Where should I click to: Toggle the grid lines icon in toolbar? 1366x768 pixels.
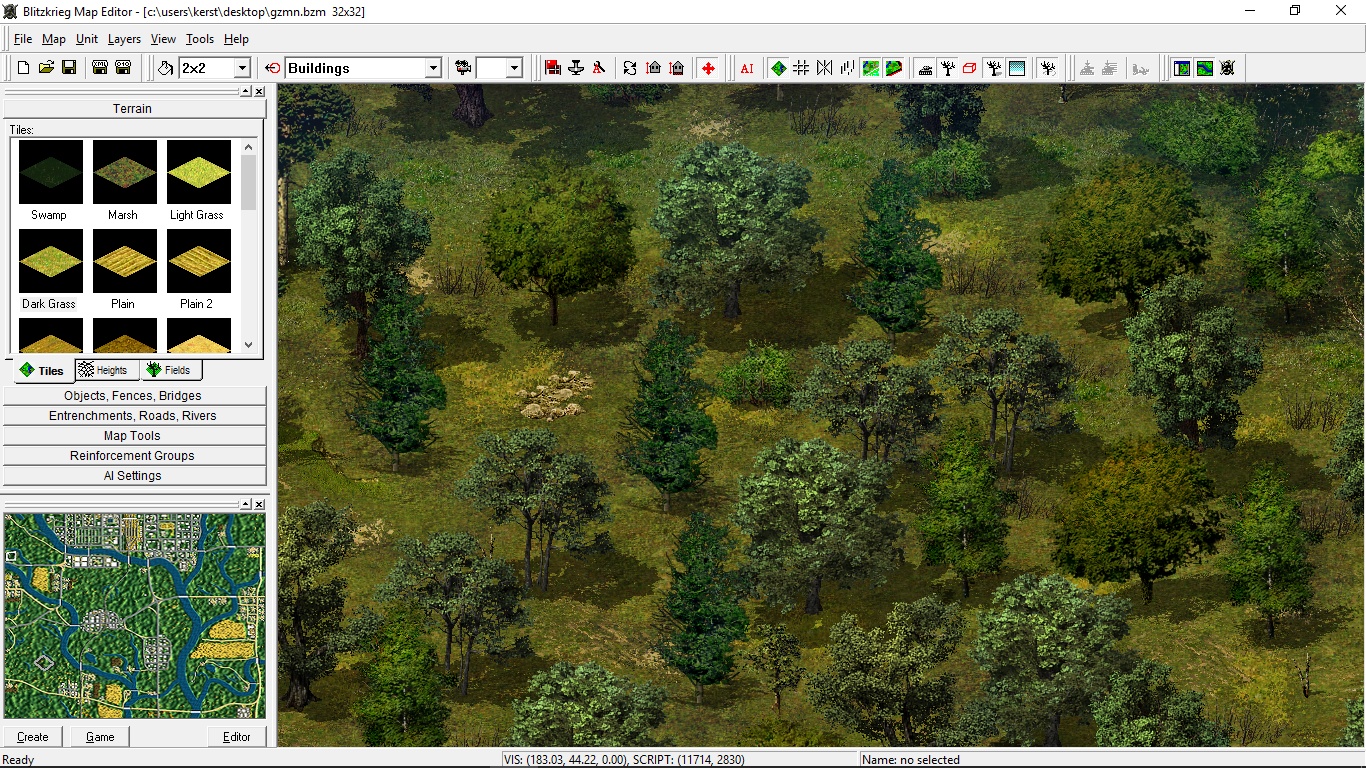point(801,68)
